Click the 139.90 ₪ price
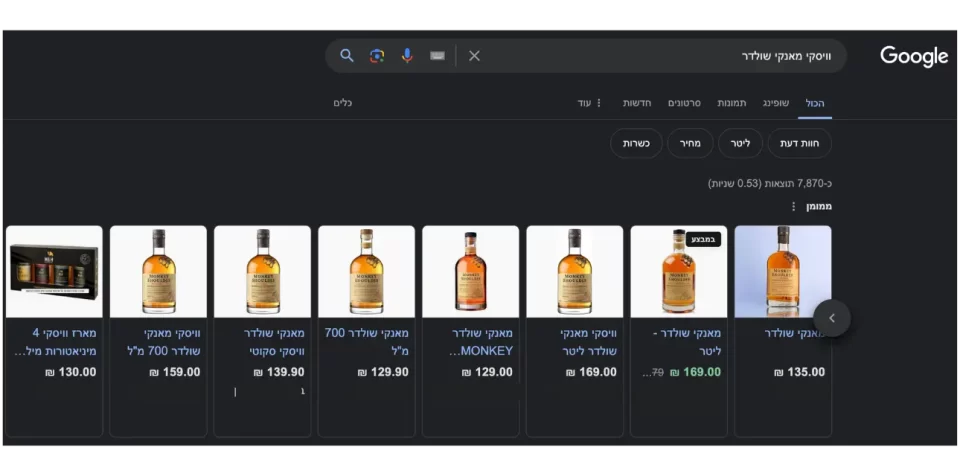The width and height of the screenshot is (960, 476). (x=279, y=372)
